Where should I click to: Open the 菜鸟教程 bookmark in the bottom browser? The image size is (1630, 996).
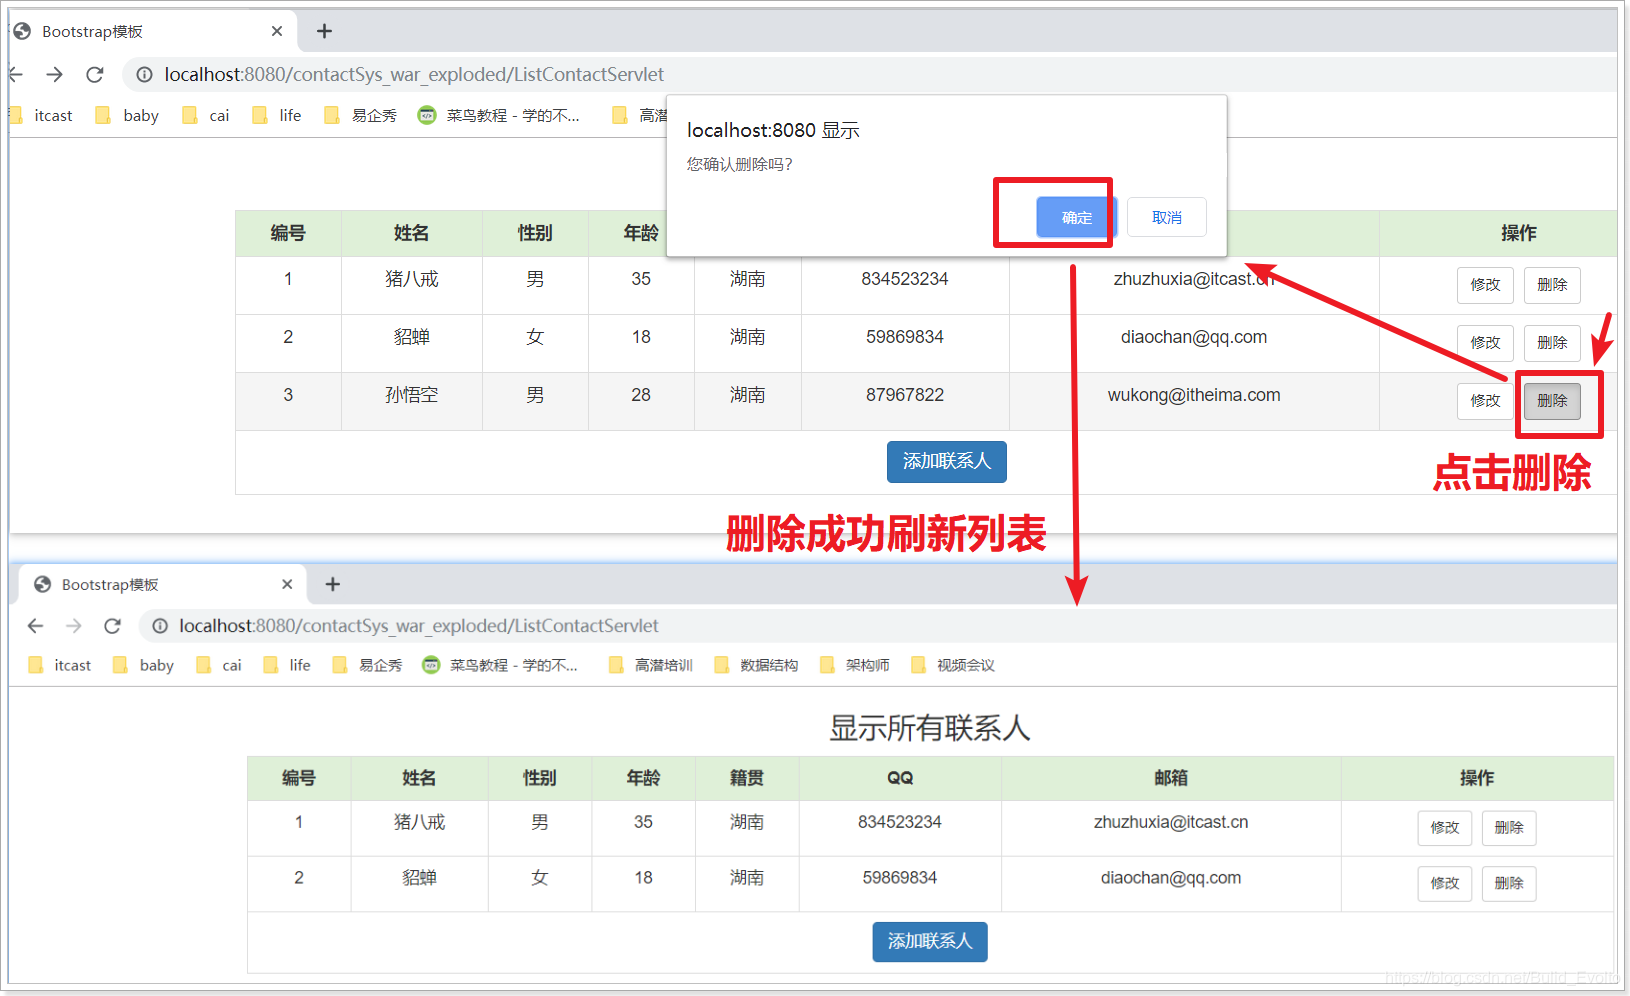tap(500, 665)
